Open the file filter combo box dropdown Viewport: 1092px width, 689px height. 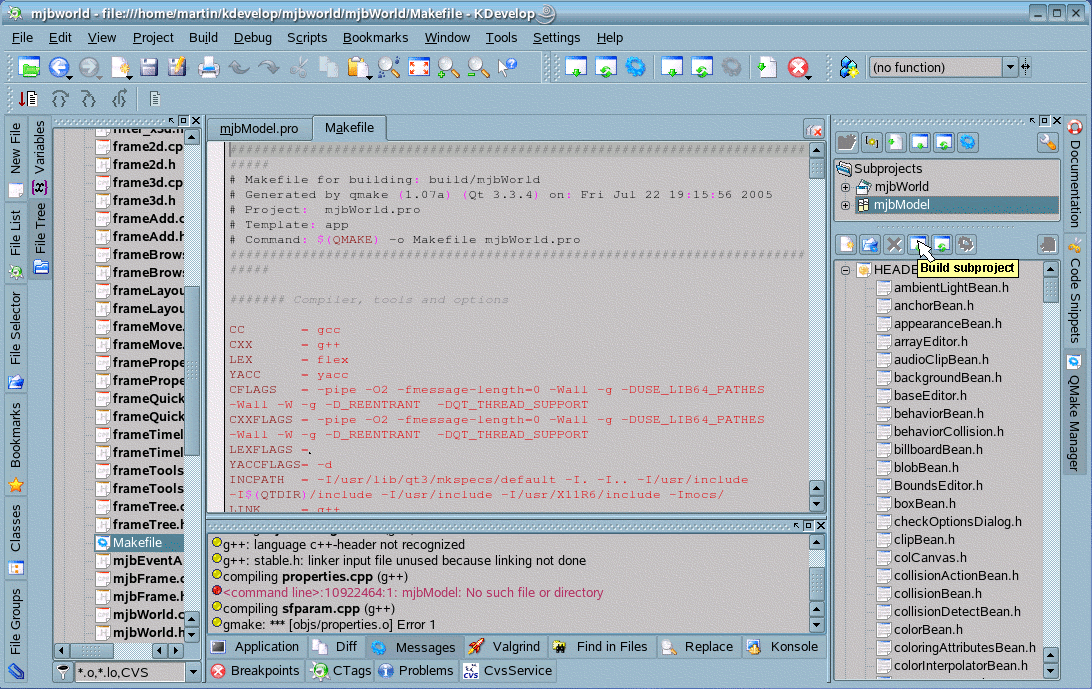point(193,672)
